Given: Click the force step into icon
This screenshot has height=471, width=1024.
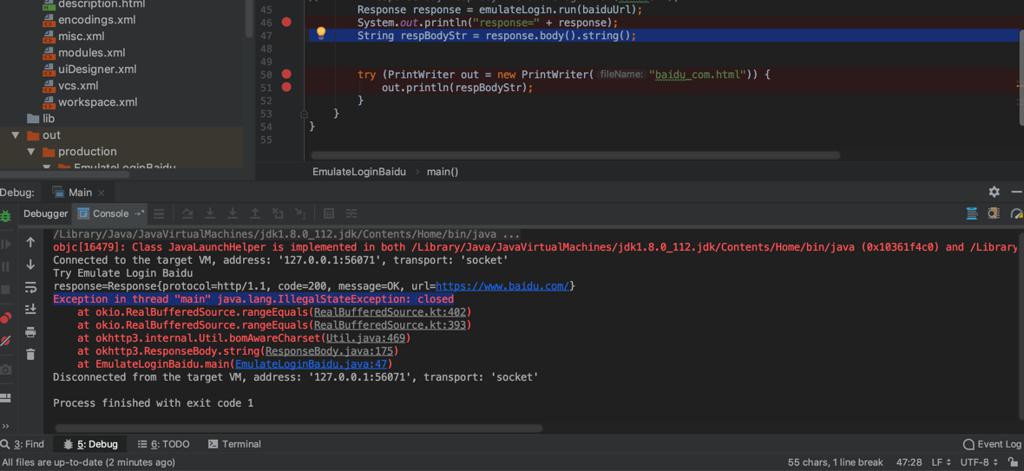Looking at the screenshot, I should (x=232, y=214).
